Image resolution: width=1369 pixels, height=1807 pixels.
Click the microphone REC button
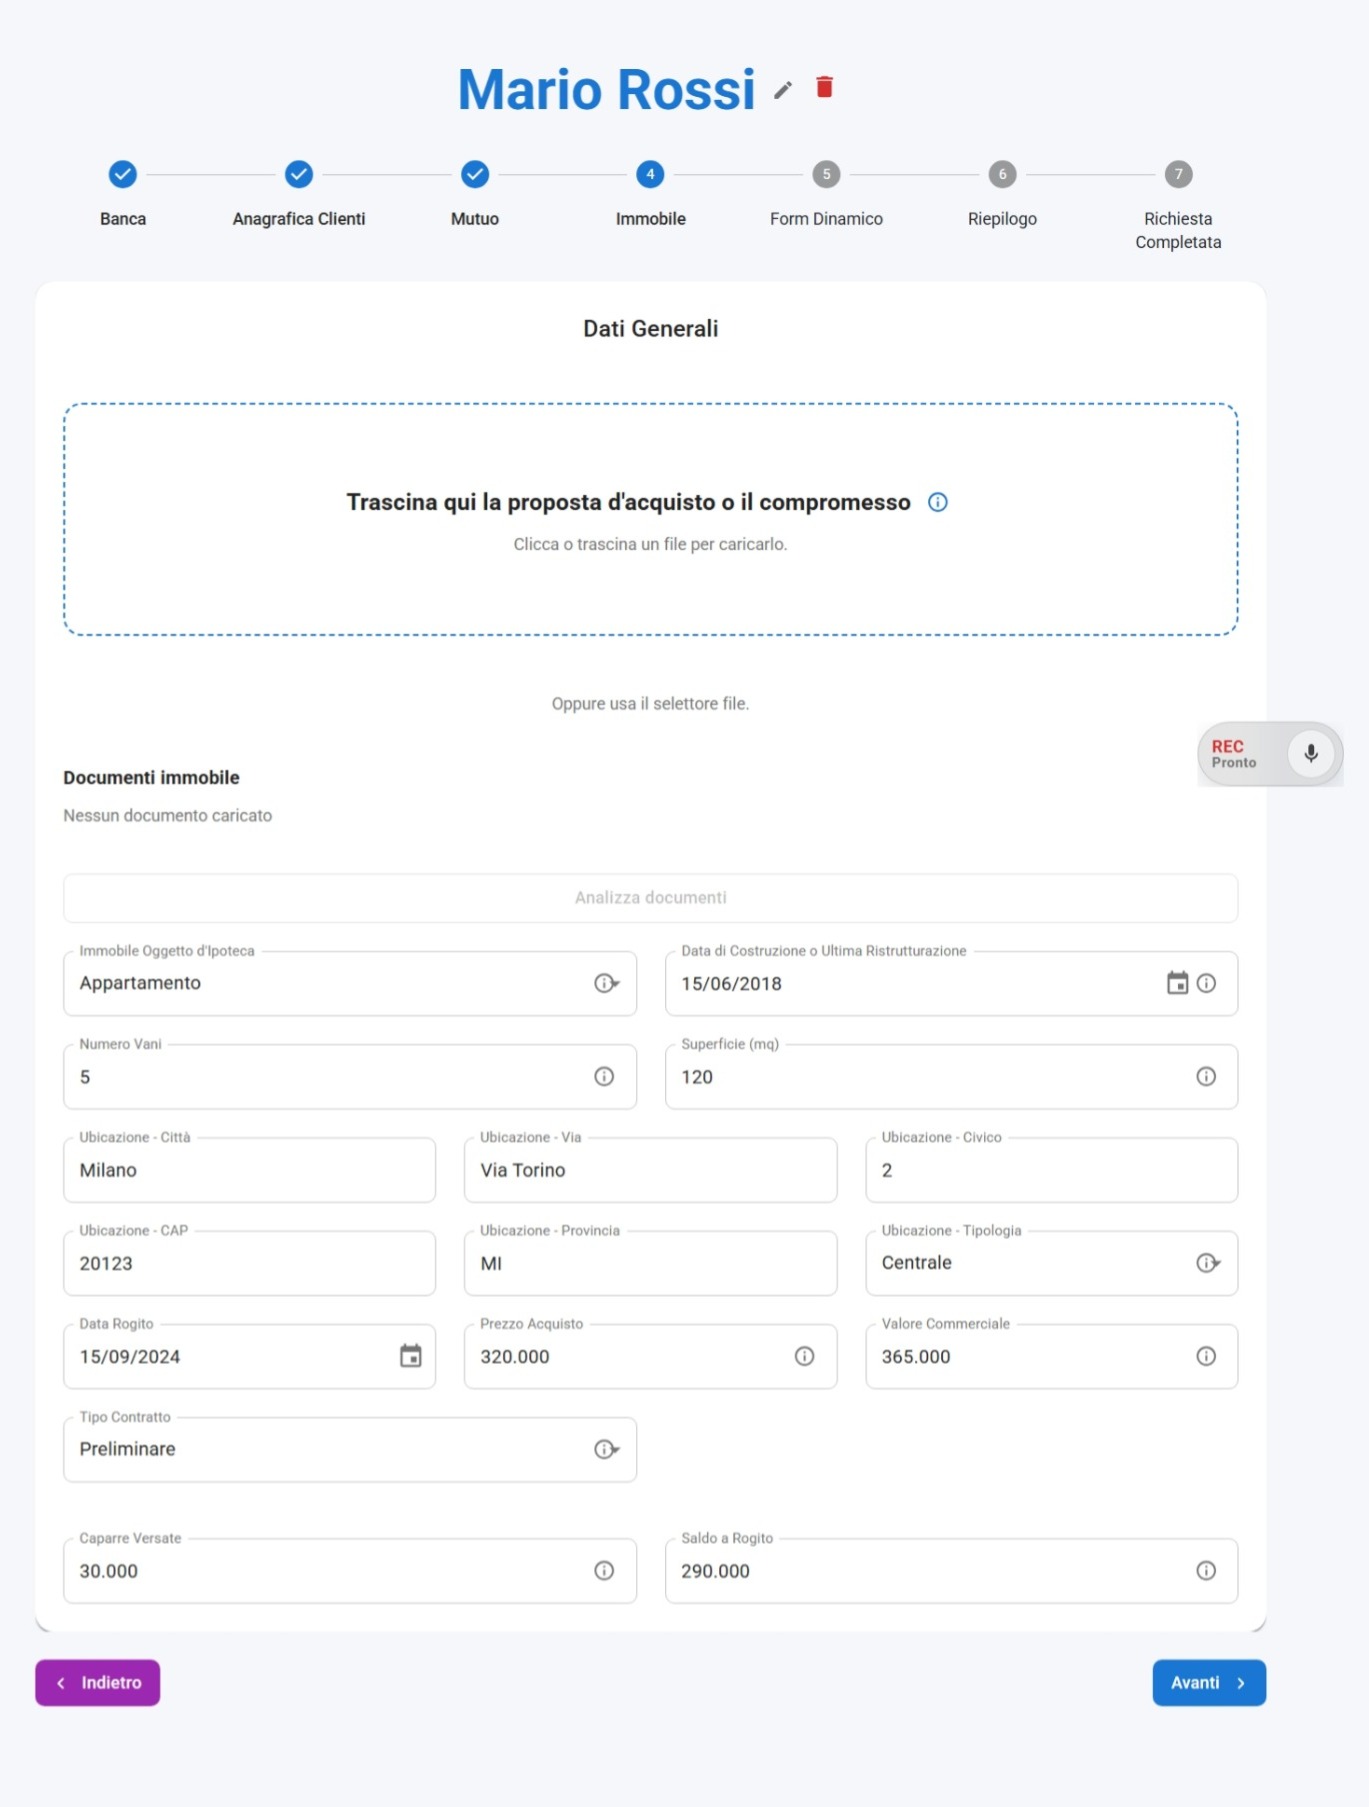pos(1310,753)
